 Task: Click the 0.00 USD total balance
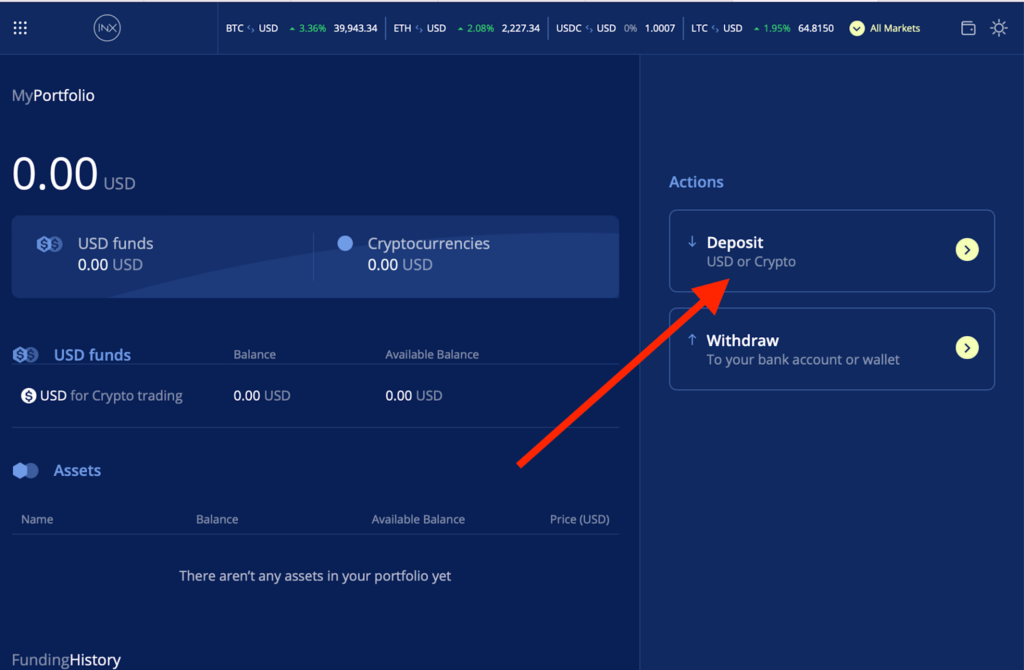point(73,174)
